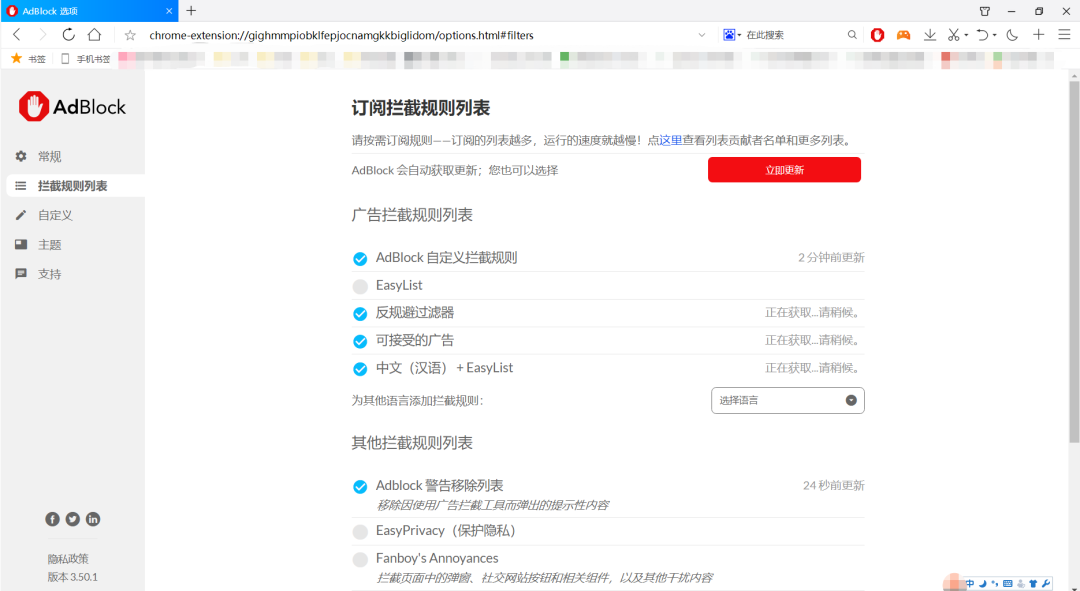Click the undo restore-closed-page arrow icon
Screen dimensions: 1080x591
click(x=983, y=34)
